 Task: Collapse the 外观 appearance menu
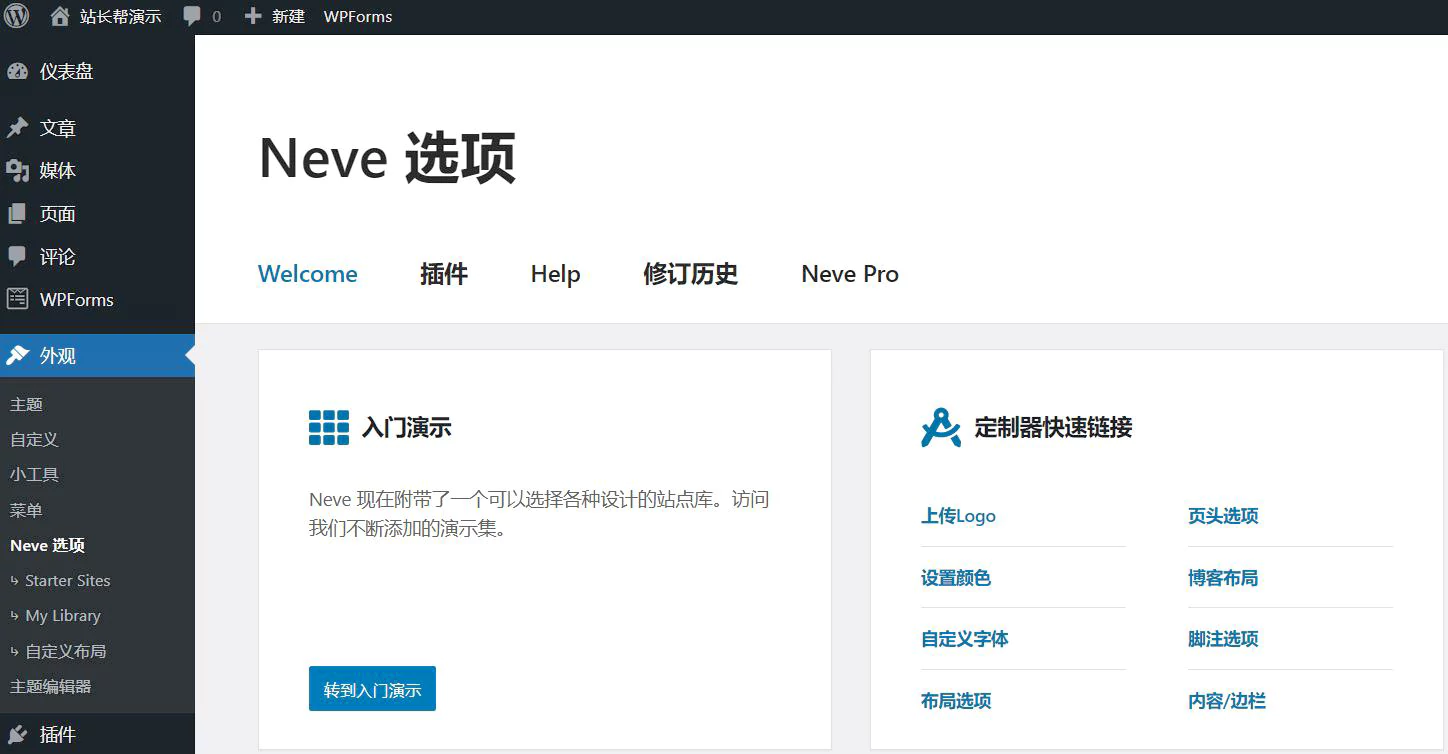click(58, 356)
